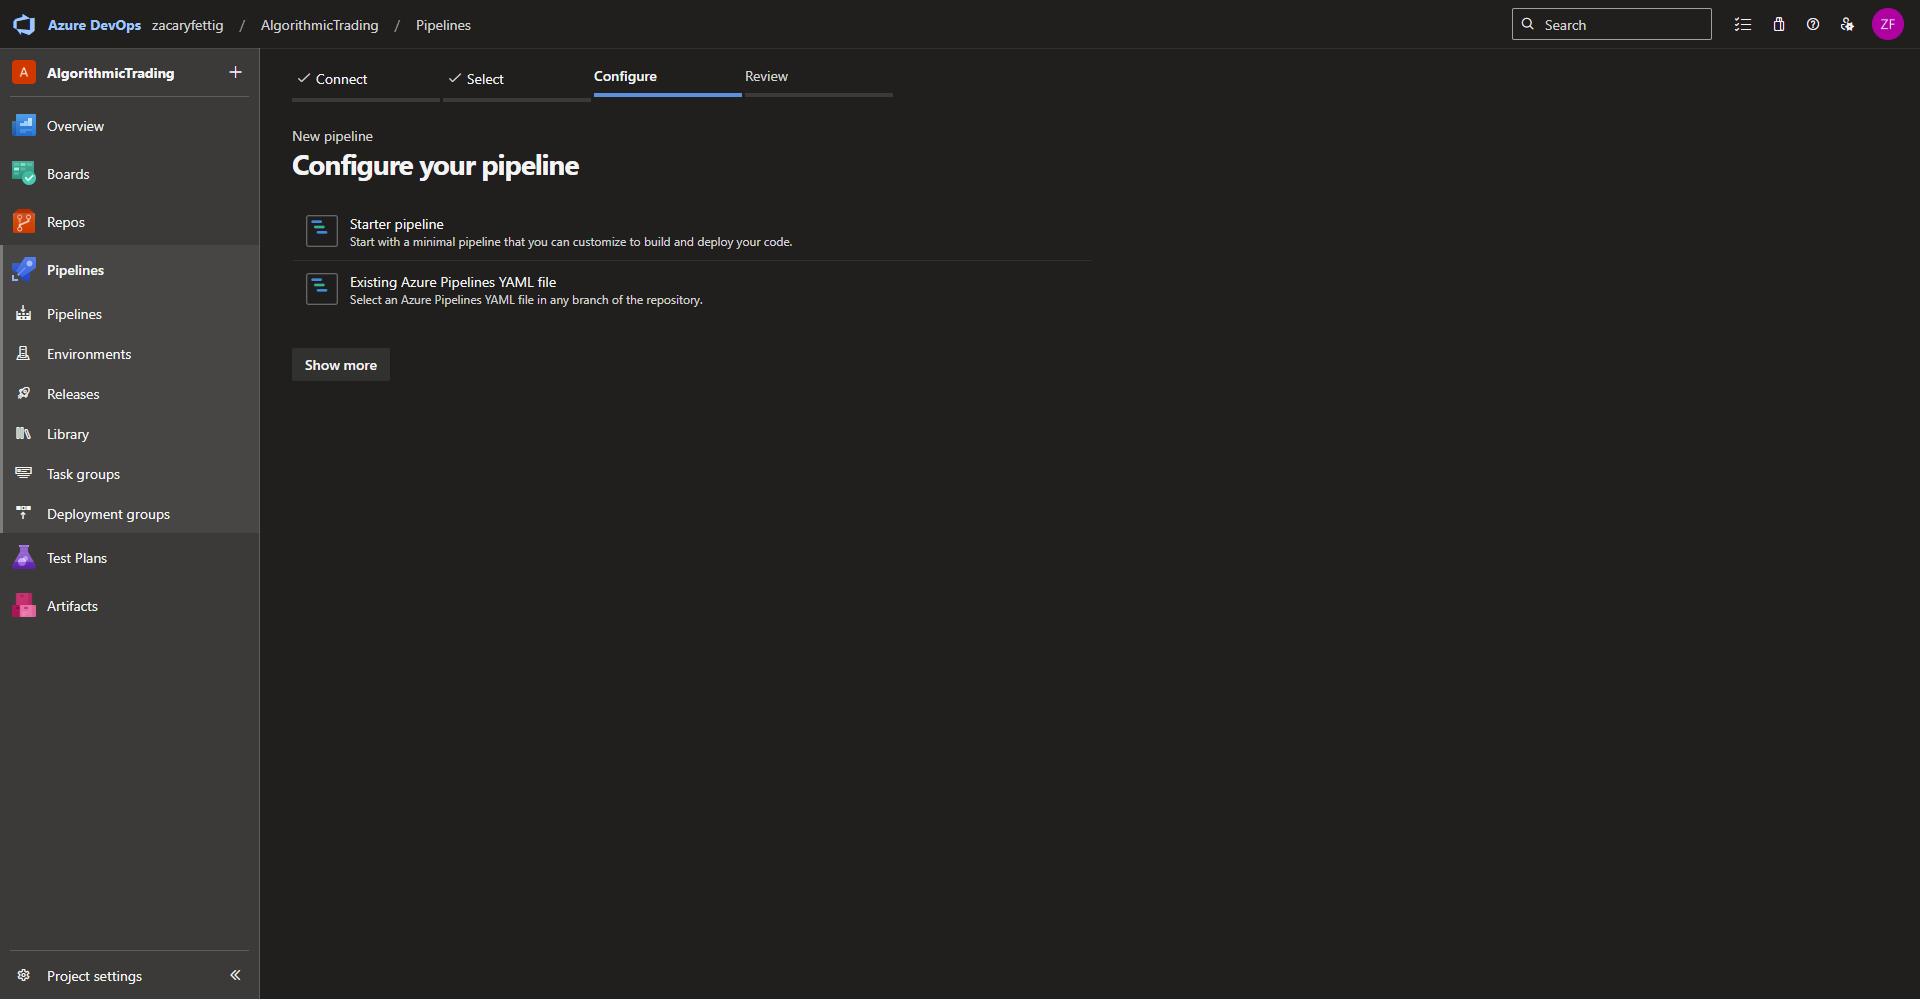Screen dimensions: 1920x999
Task: Switch to the Select step tab
Action: (485, 79)
